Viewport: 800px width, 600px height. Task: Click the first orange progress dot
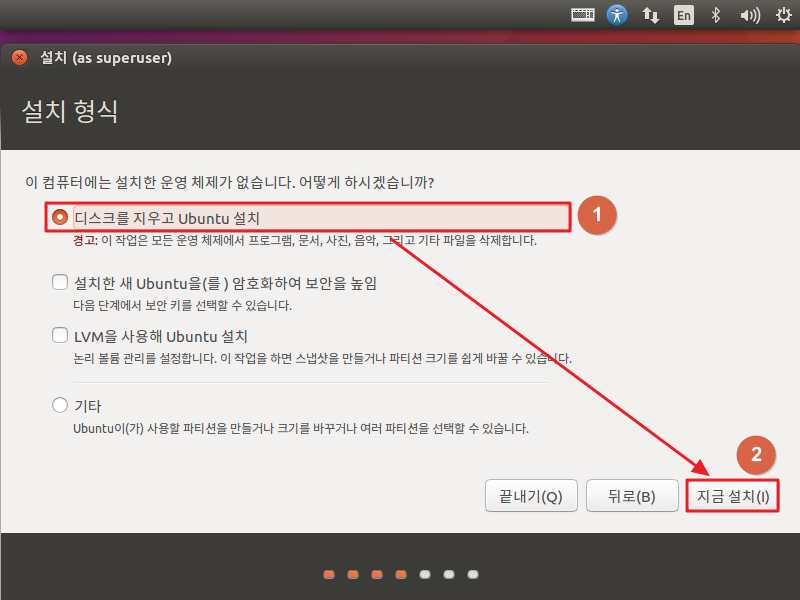coord(329,574)
